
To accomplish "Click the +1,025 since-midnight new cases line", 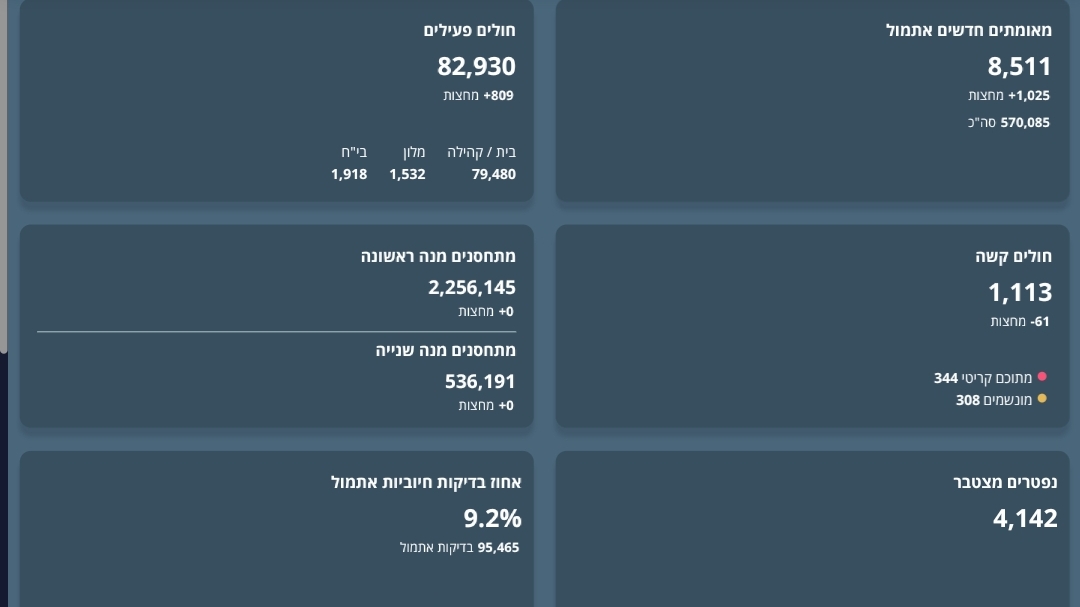I will (1009, 96).
